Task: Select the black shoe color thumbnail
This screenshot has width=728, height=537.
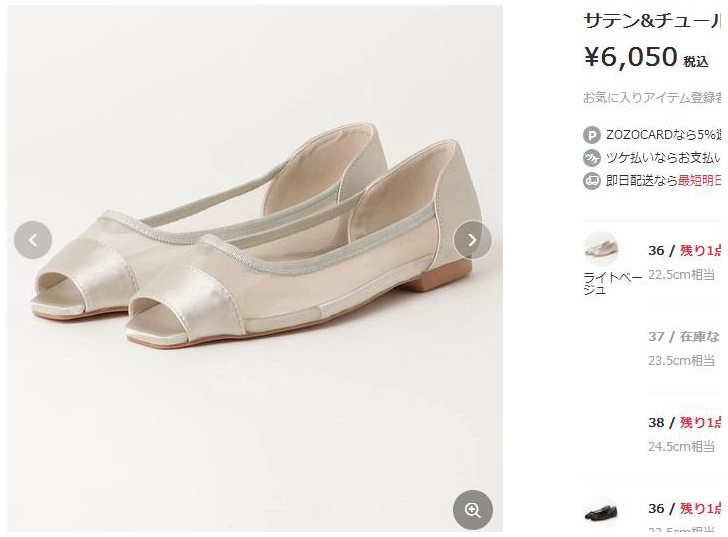Action: 601,512
